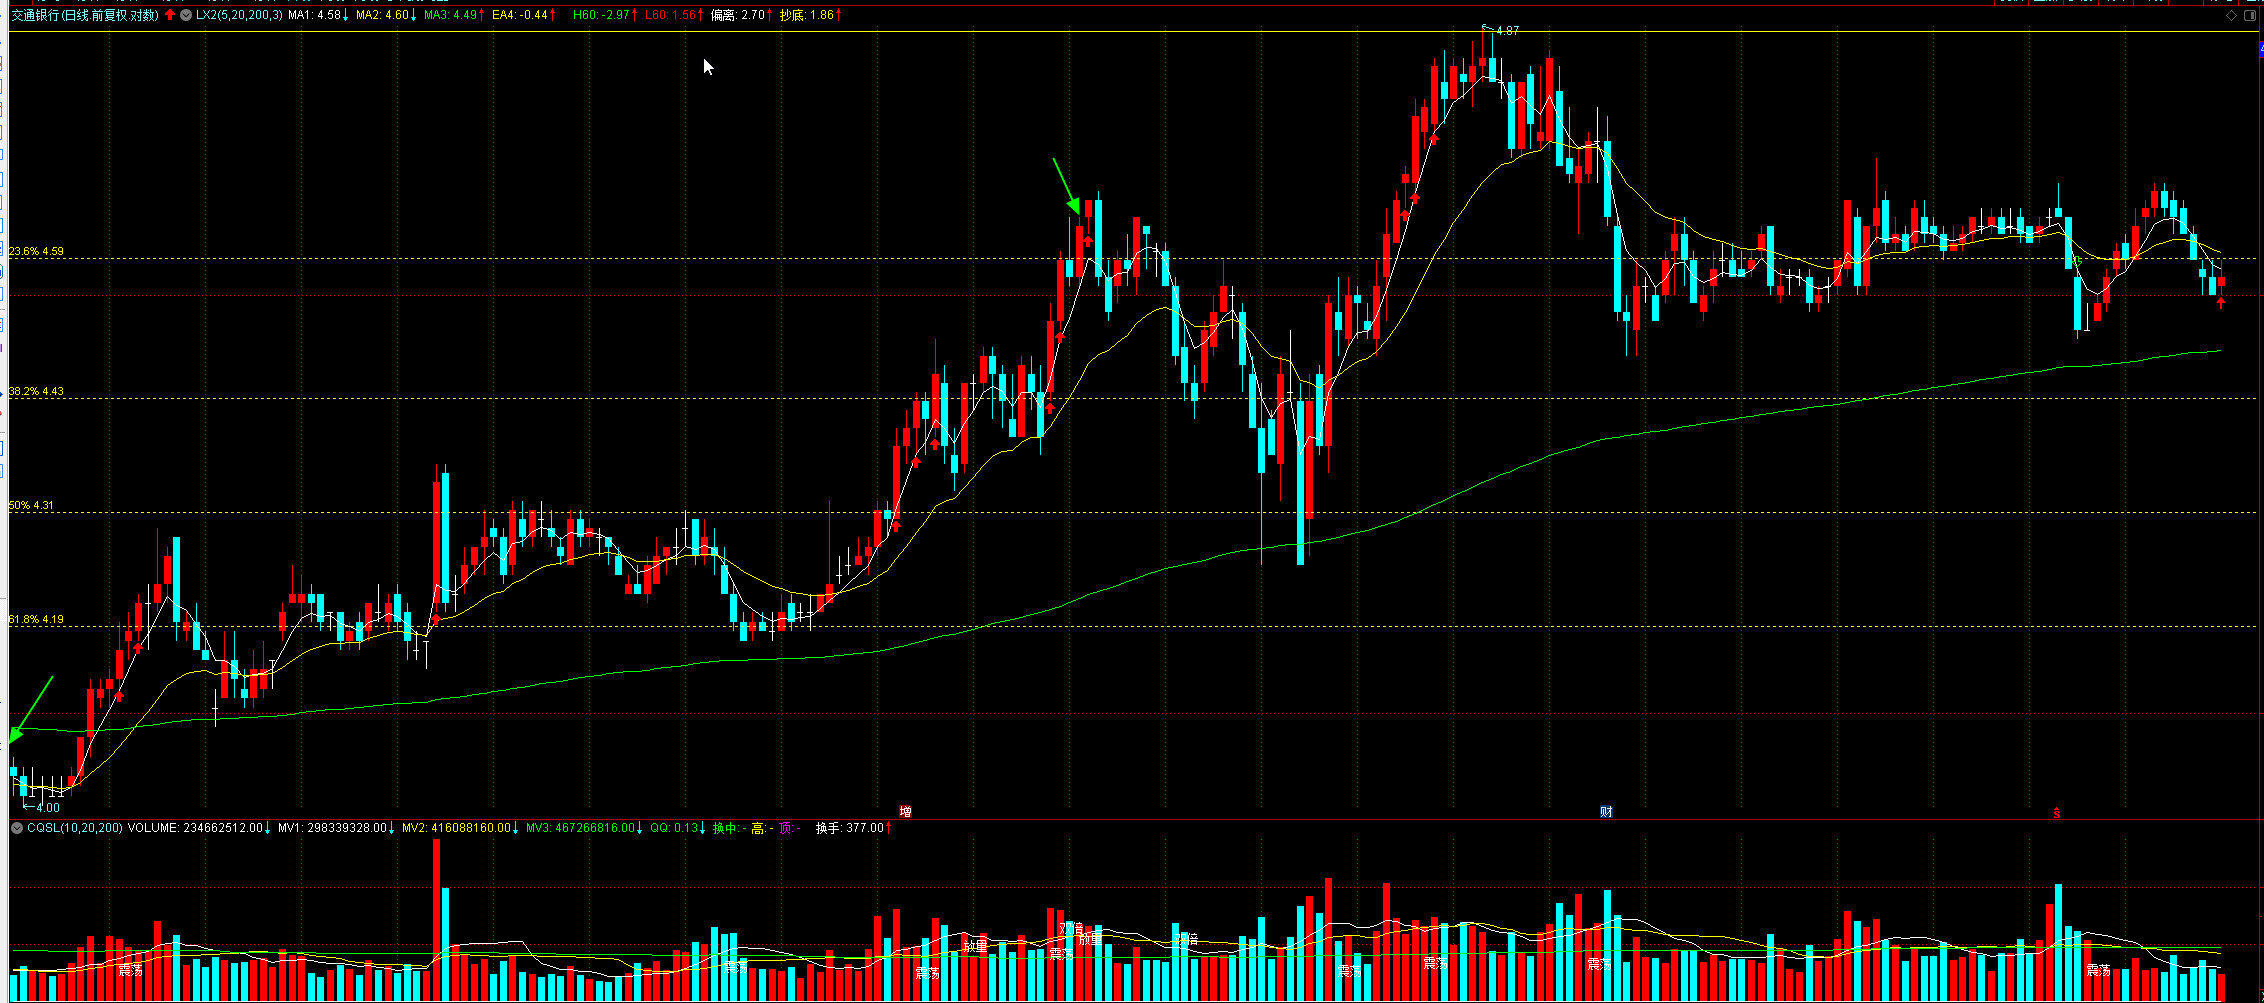Click the 换中 indicator label
Screen dimensions: 2264x1003
tap(728, 828)
